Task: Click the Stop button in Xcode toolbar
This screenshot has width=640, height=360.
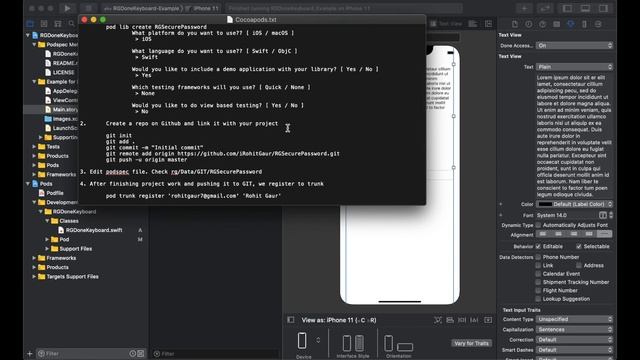Action: [89, 8]
